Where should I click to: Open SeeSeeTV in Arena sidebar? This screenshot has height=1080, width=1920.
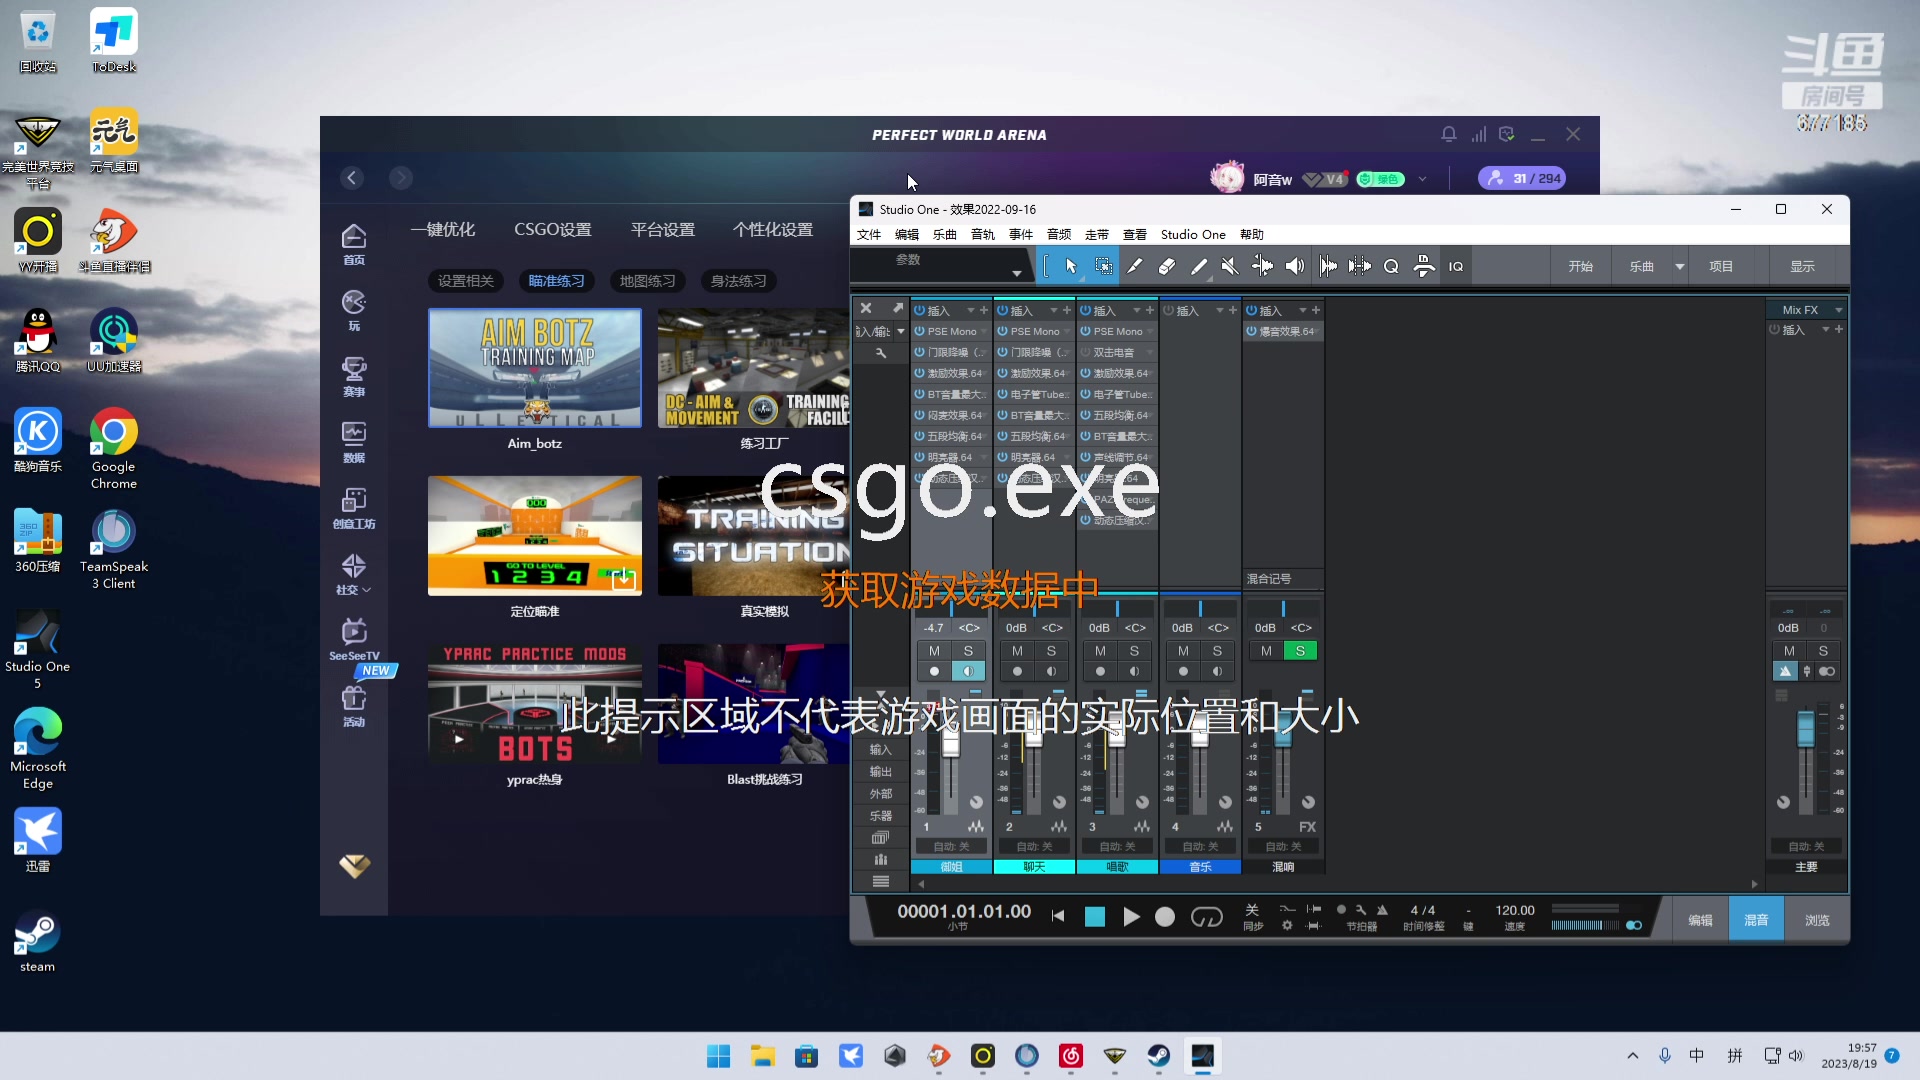click(x=353, y=640)
